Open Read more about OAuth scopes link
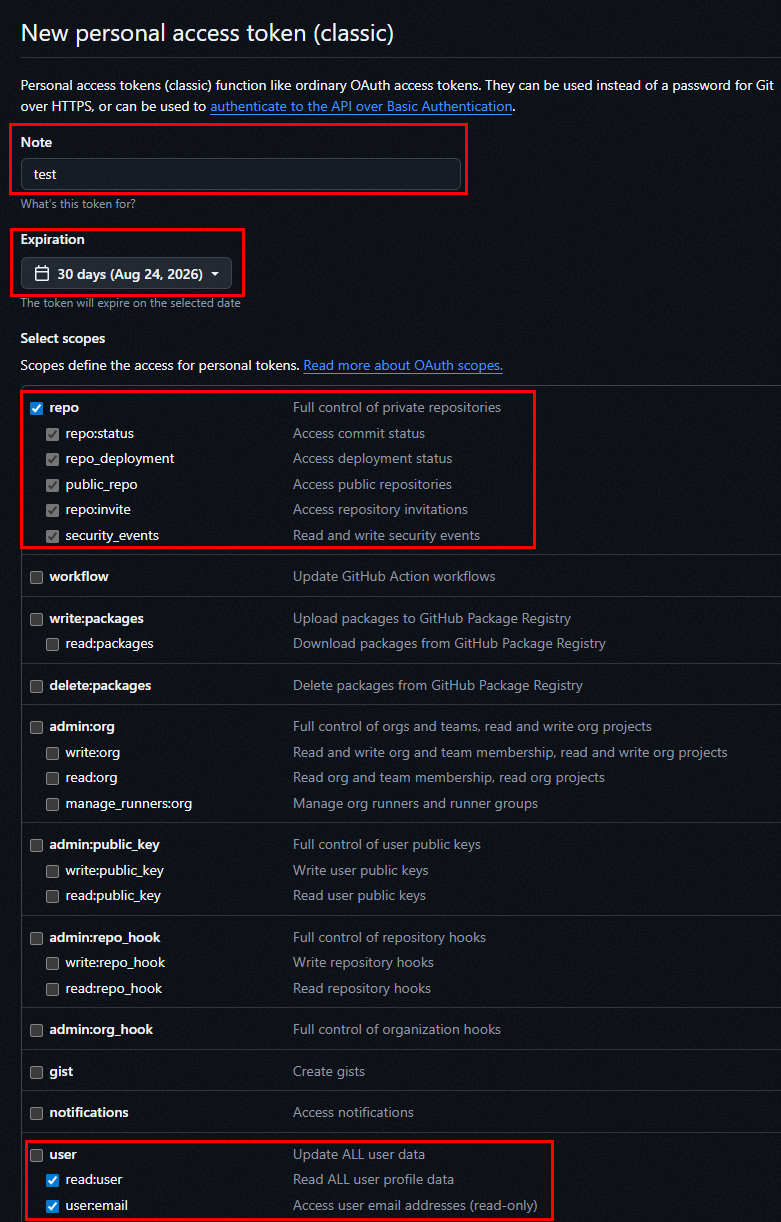 (x=403, y=366)
